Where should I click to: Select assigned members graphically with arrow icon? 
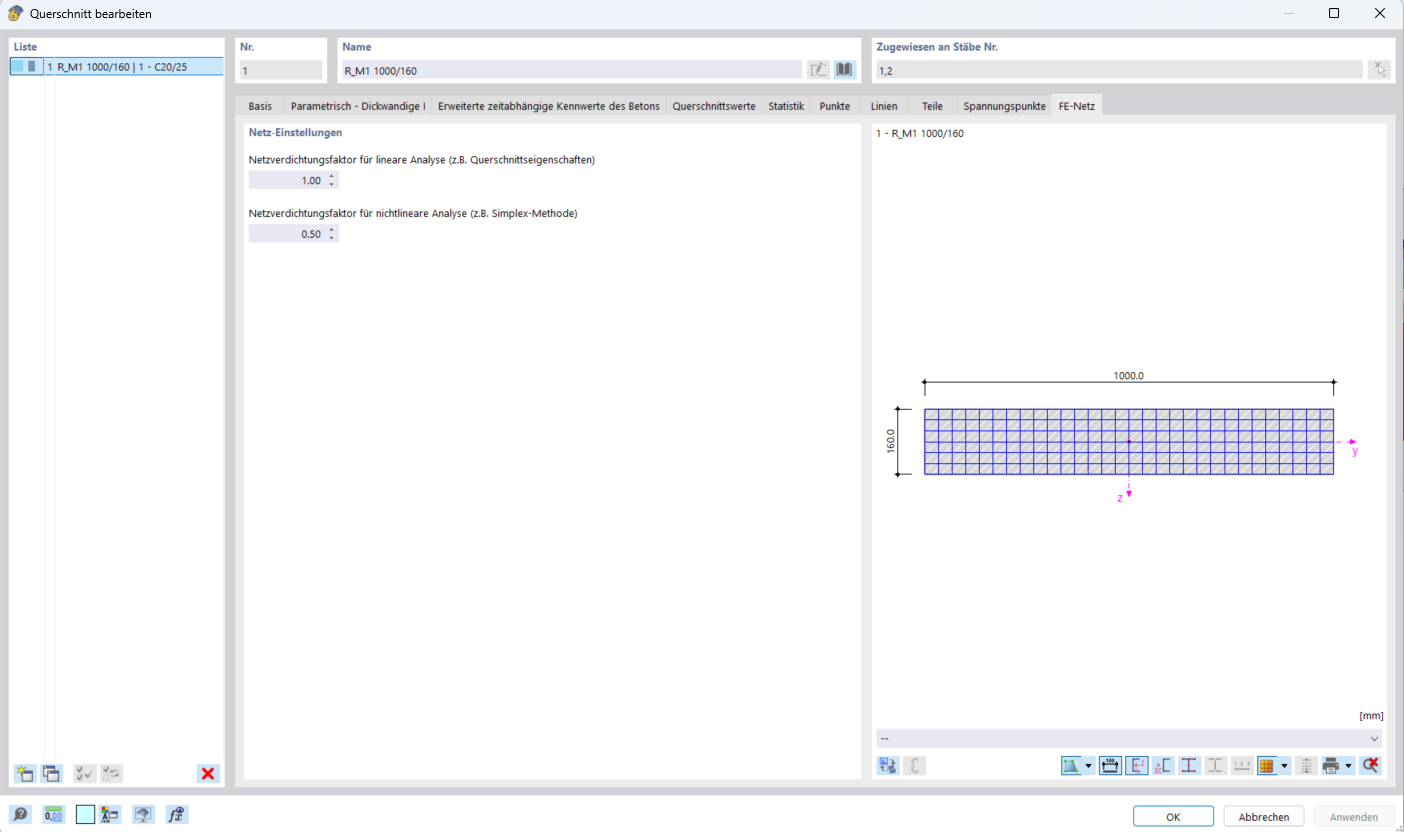(1379, 68)
